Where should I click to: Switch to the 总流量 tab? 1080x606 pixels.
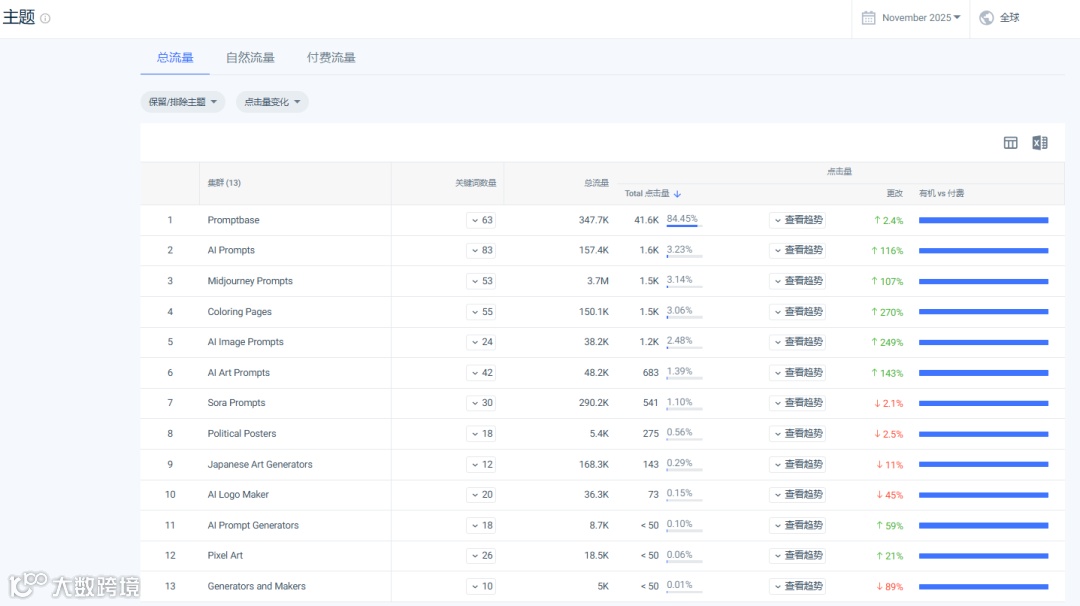coord(175,57)
